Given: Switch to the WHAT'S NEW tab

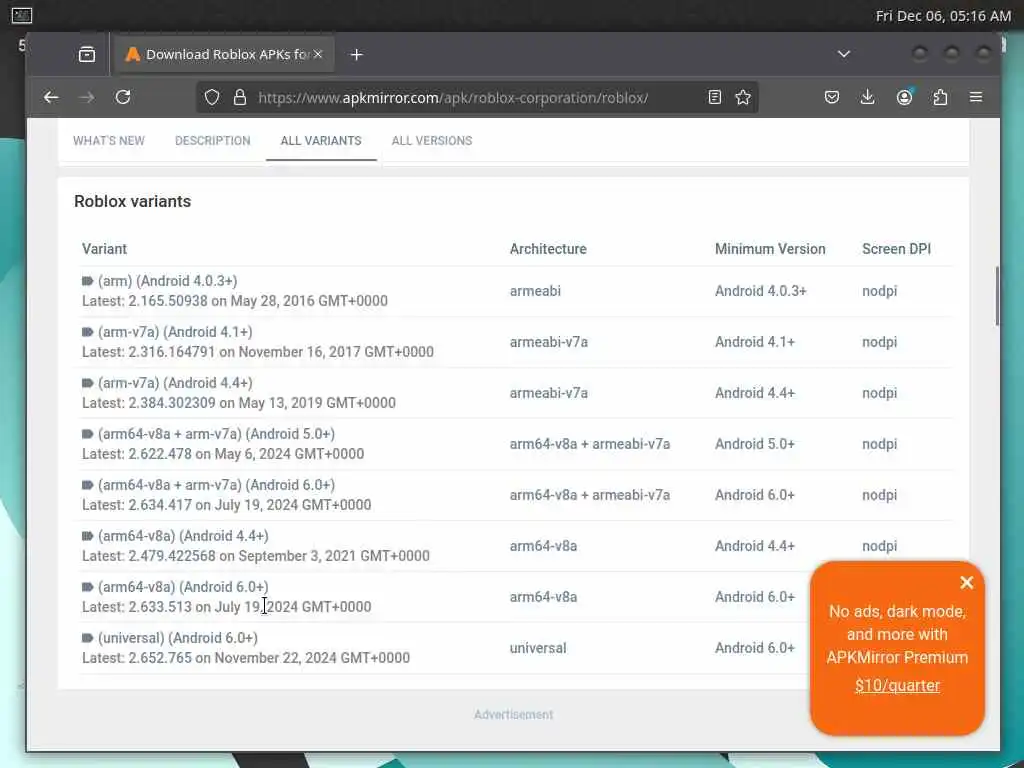Looking at the screenshot, I should [x=109, y=140].
